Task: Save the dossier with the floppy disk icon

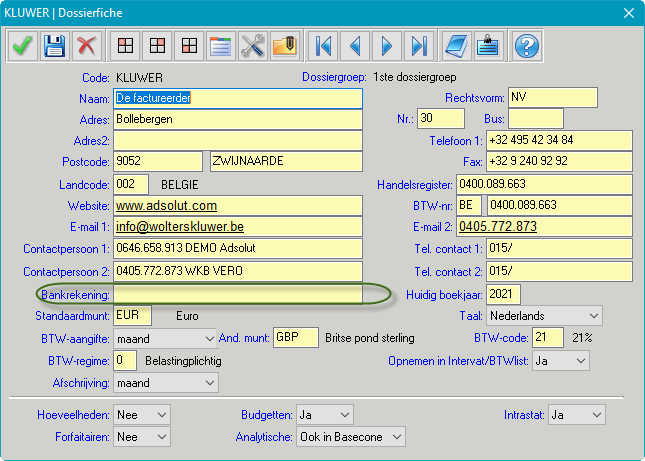Action: (54, 46)
